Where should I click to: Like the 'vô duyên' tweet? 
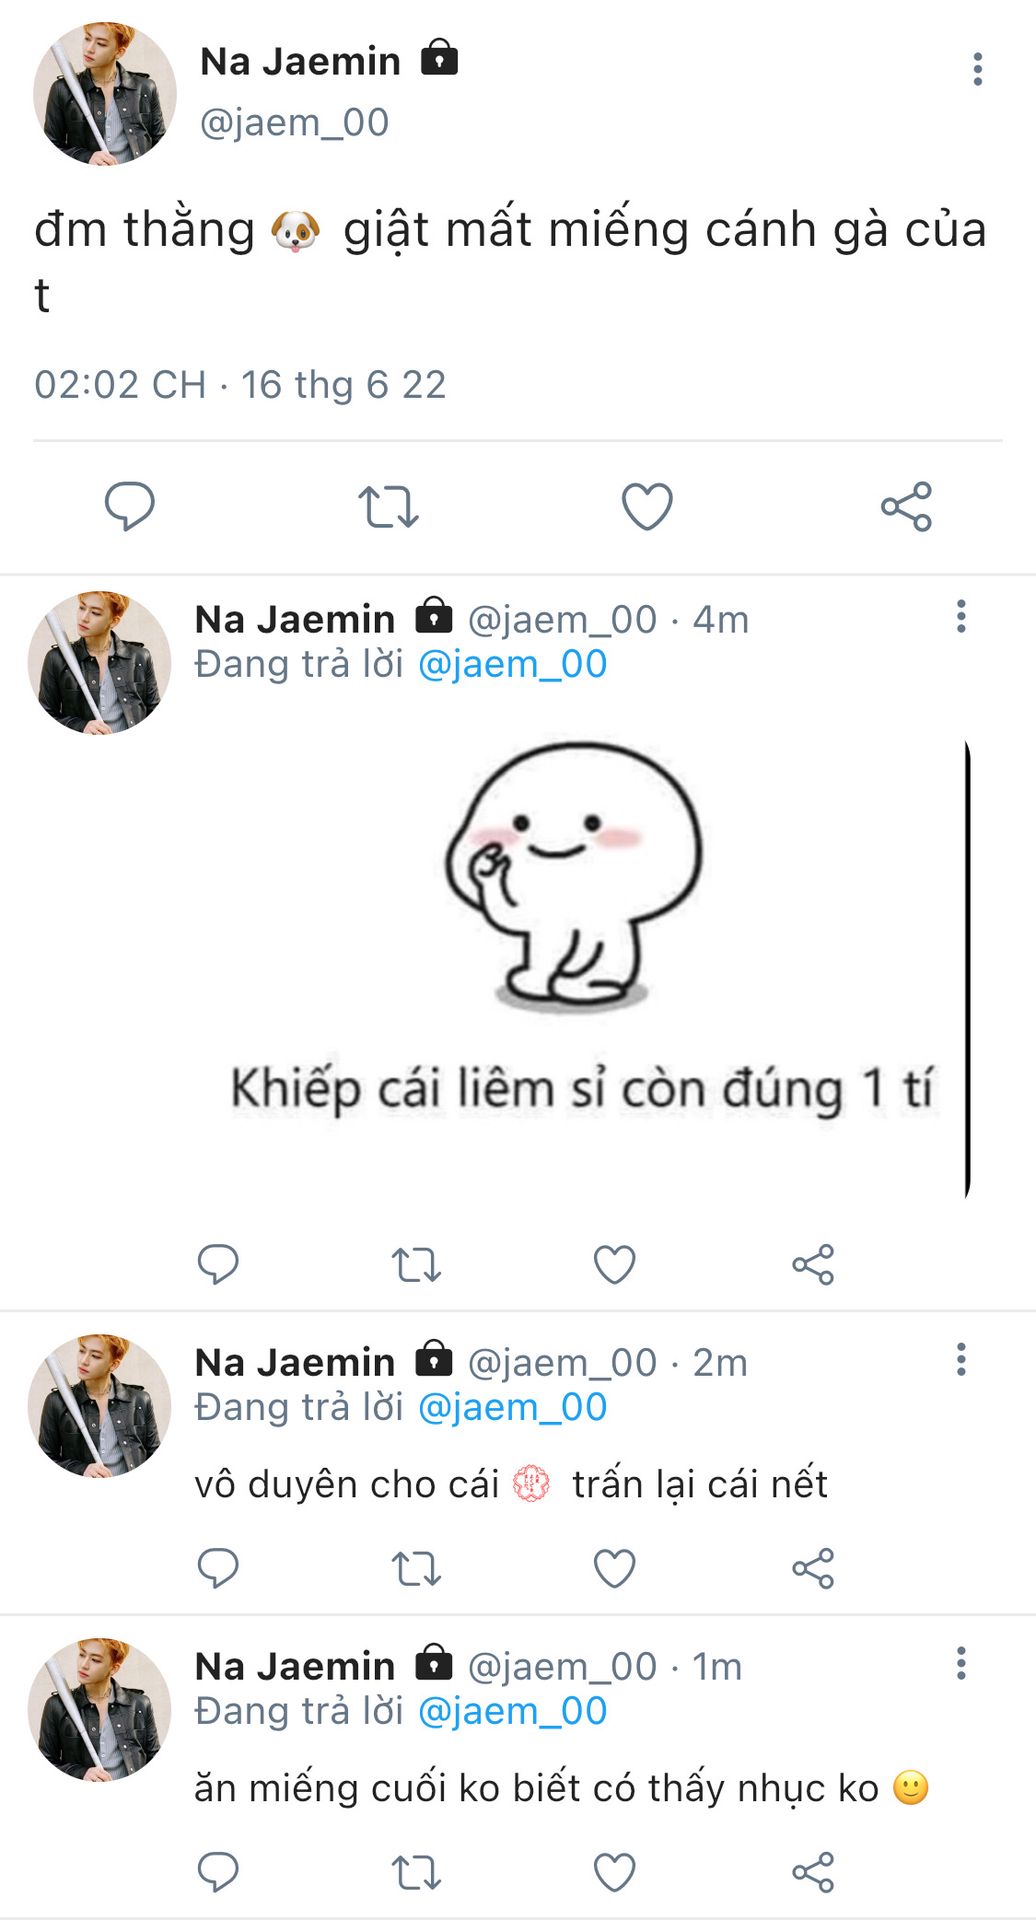click(x=614, y=1568)
